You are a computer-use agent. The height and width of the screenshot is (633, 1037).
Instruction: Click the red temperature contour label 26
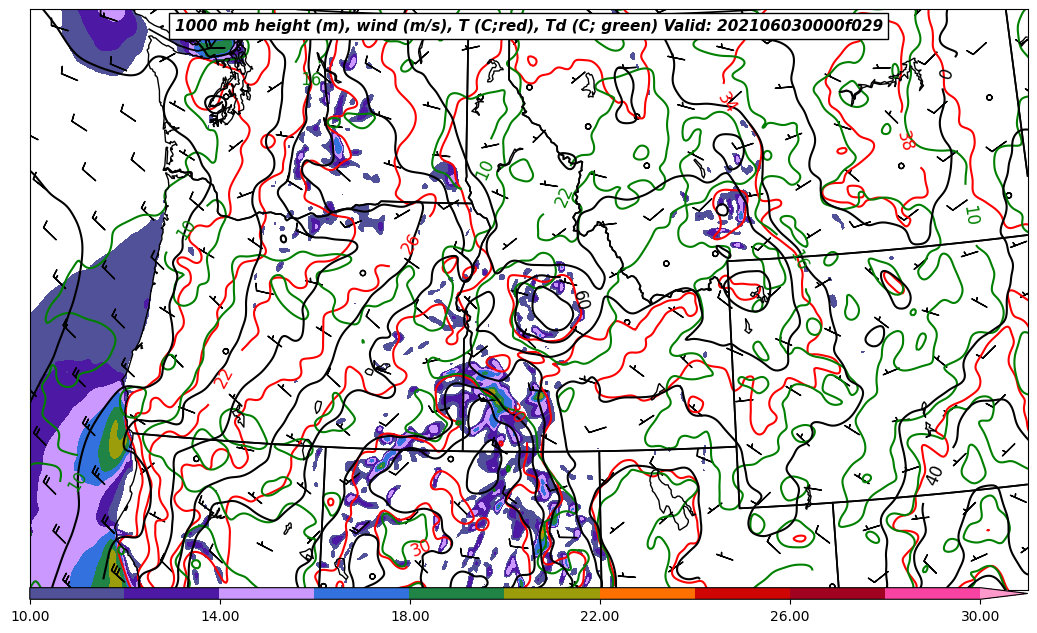(x=410, y=243)
